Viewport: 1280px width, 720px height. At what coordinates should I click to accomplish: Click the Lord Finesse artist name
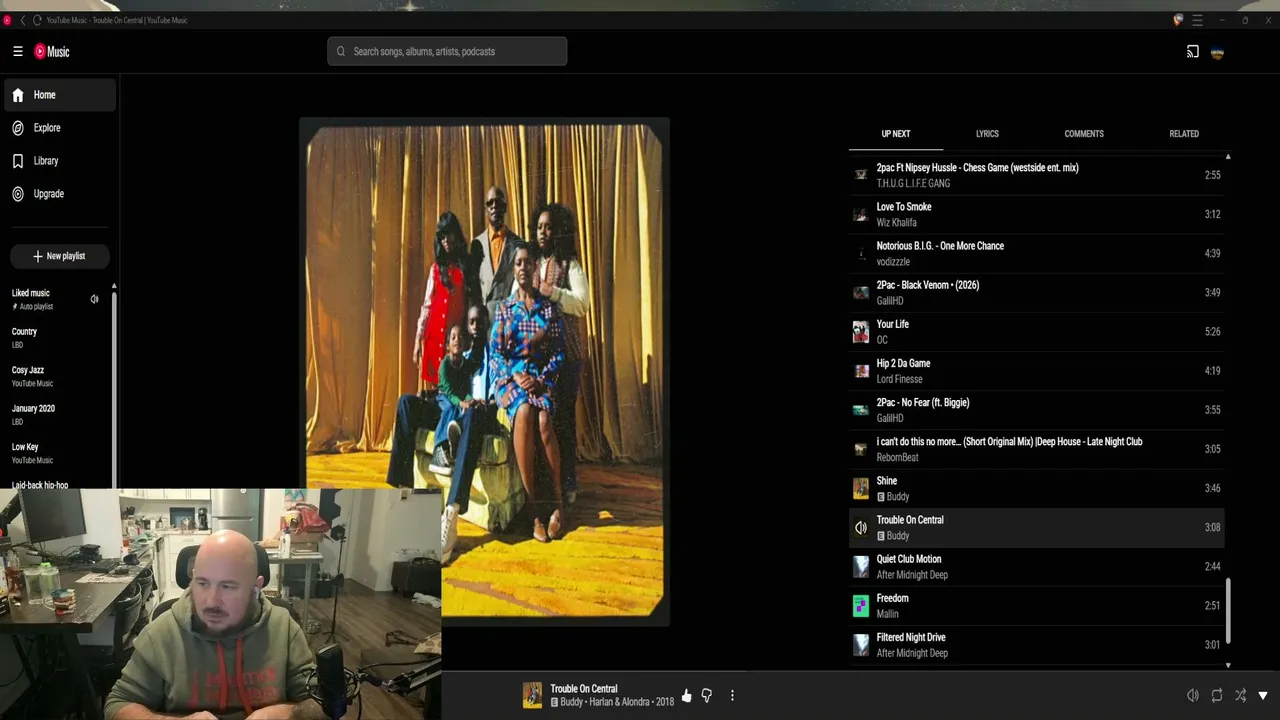coord(899,380)
